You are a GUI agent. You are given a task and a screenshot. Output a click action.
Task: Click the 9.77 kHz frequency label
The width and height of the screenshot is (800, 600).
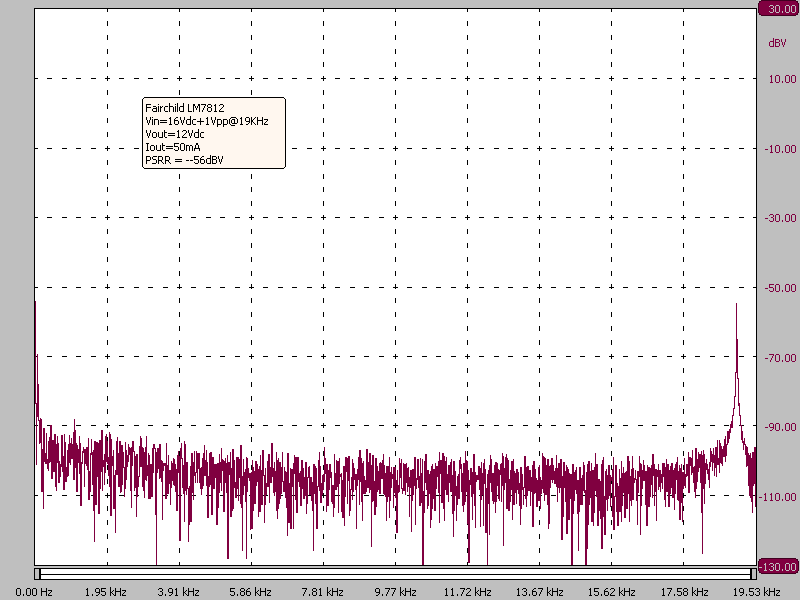coord(395,592)
